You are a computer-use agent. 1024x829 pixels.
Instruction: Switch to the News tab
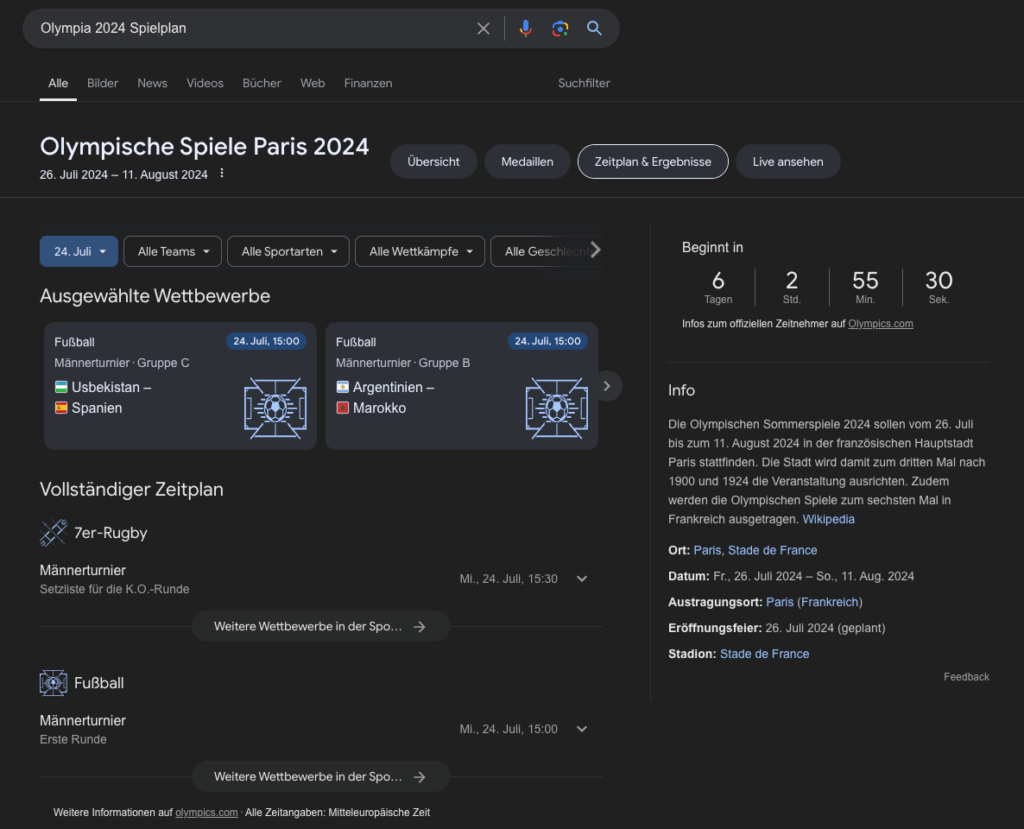(x=152, y=84)
